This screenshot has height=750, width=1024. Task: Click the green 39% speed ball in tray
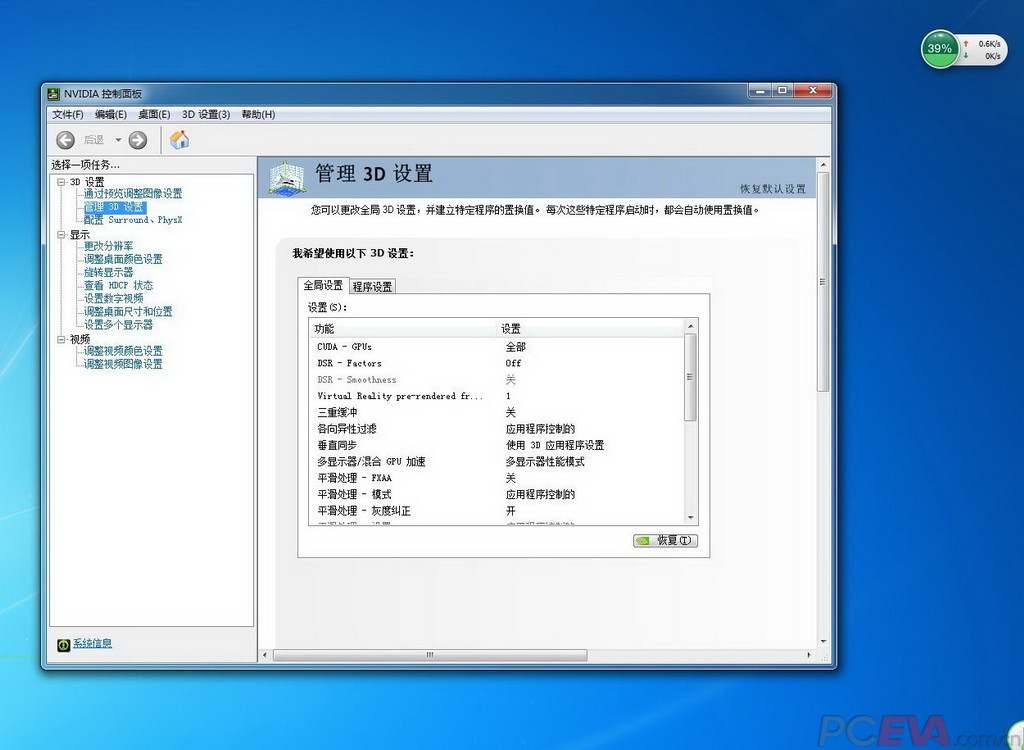pos(938,48)
